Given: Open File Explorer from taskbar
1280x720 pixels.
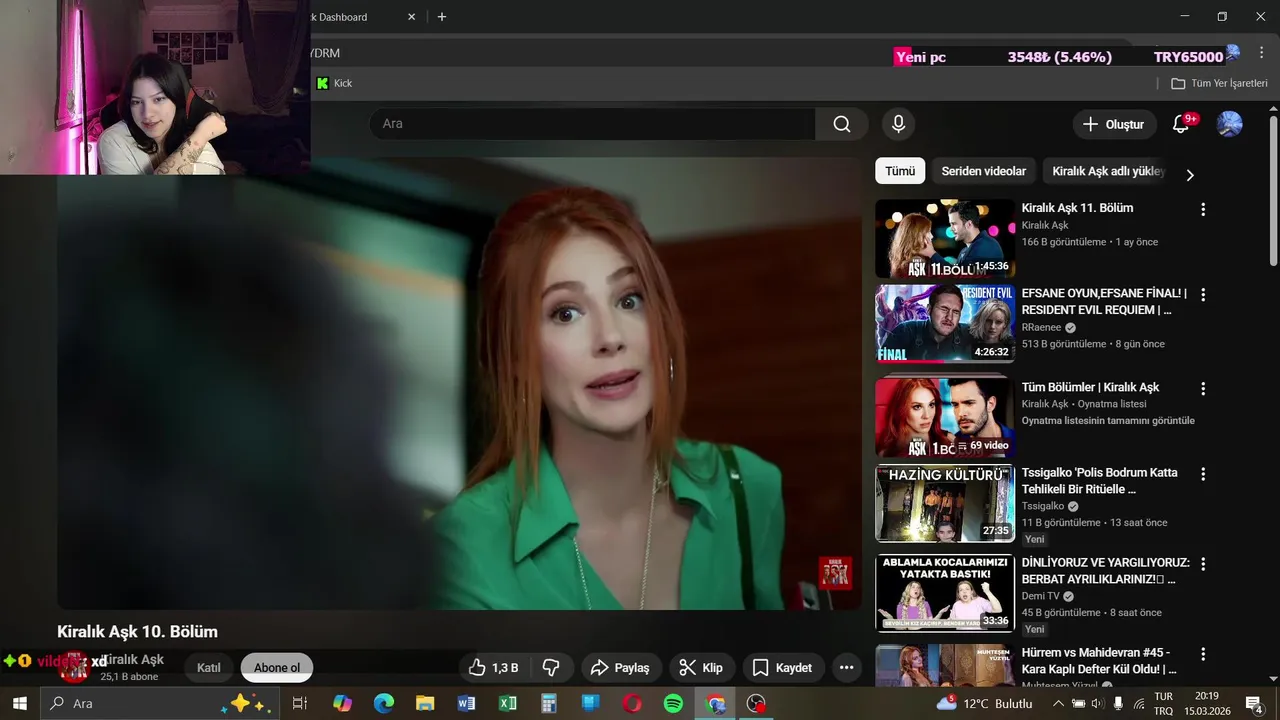Looking at the screenshot, I should click(x=425, y=703).
